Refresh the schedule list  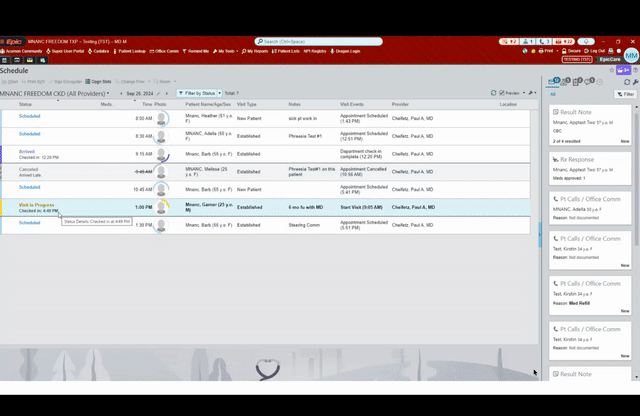(493, 93)
